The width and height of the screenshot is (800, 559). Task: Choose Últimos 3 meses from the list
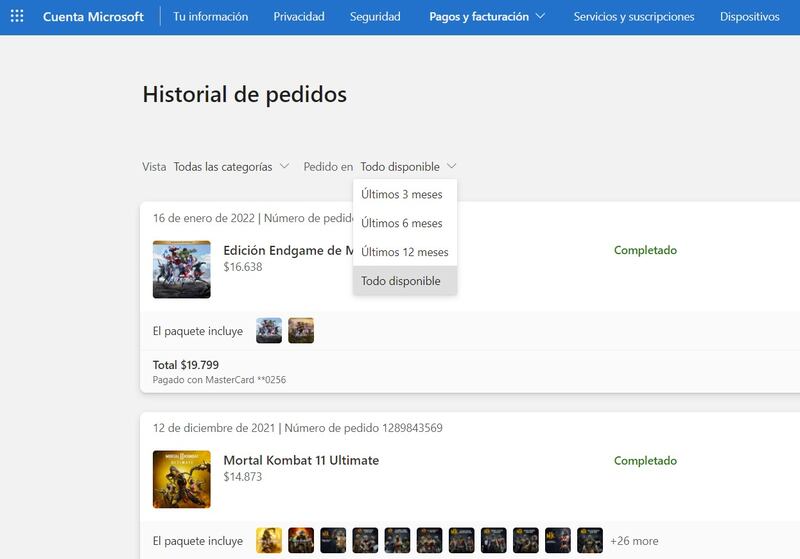[402, 194]
